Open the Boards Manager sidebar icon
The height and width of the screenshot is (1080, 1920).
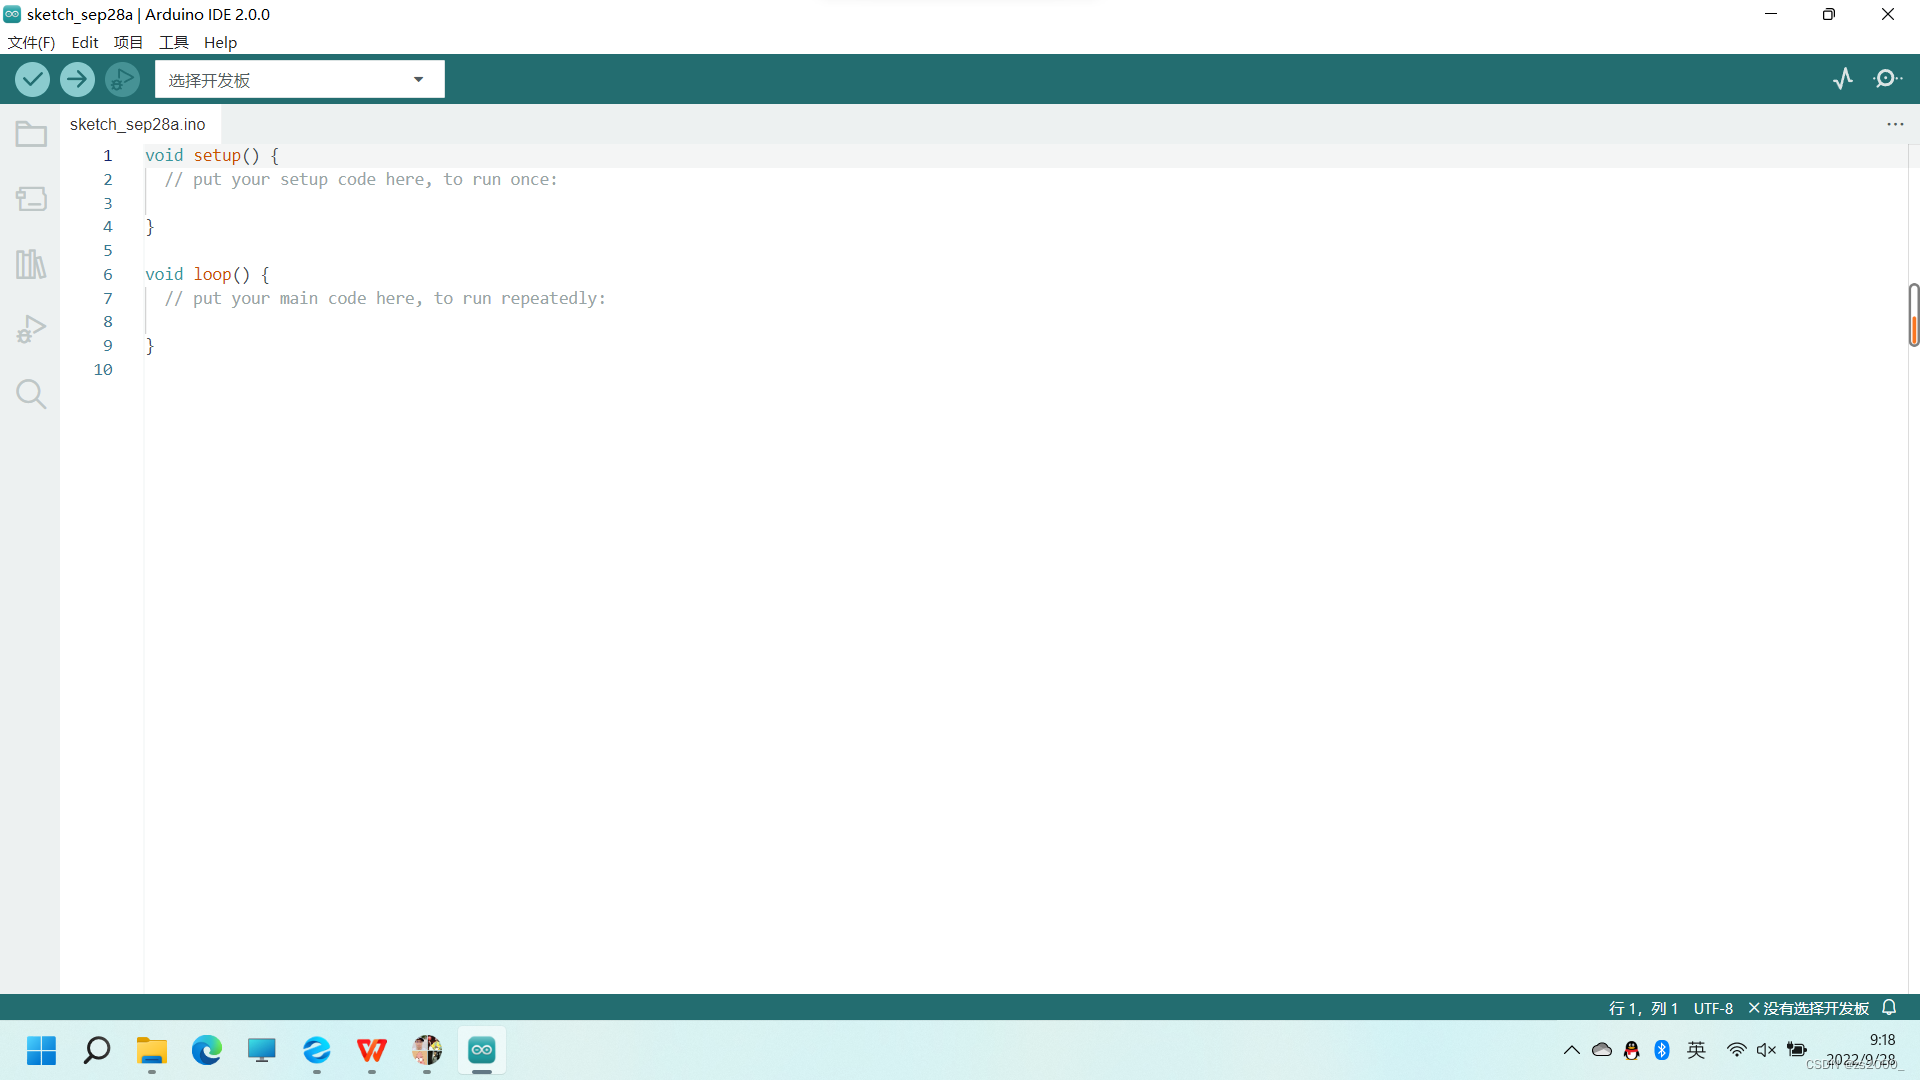31,199
